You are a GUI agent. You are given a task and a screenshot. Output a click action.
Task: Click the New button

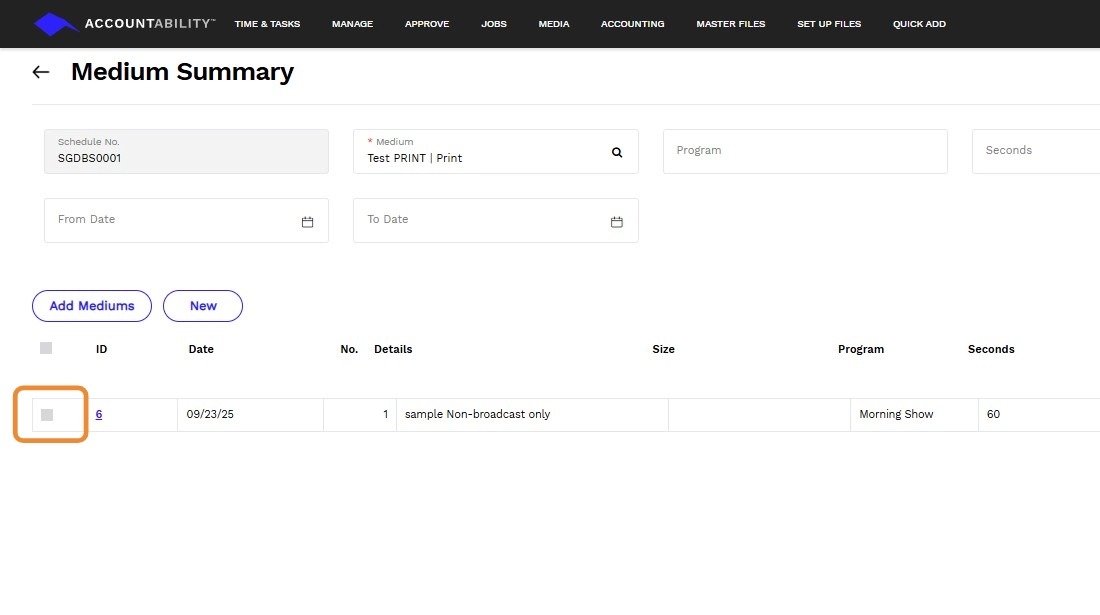(x=203, y=306)
